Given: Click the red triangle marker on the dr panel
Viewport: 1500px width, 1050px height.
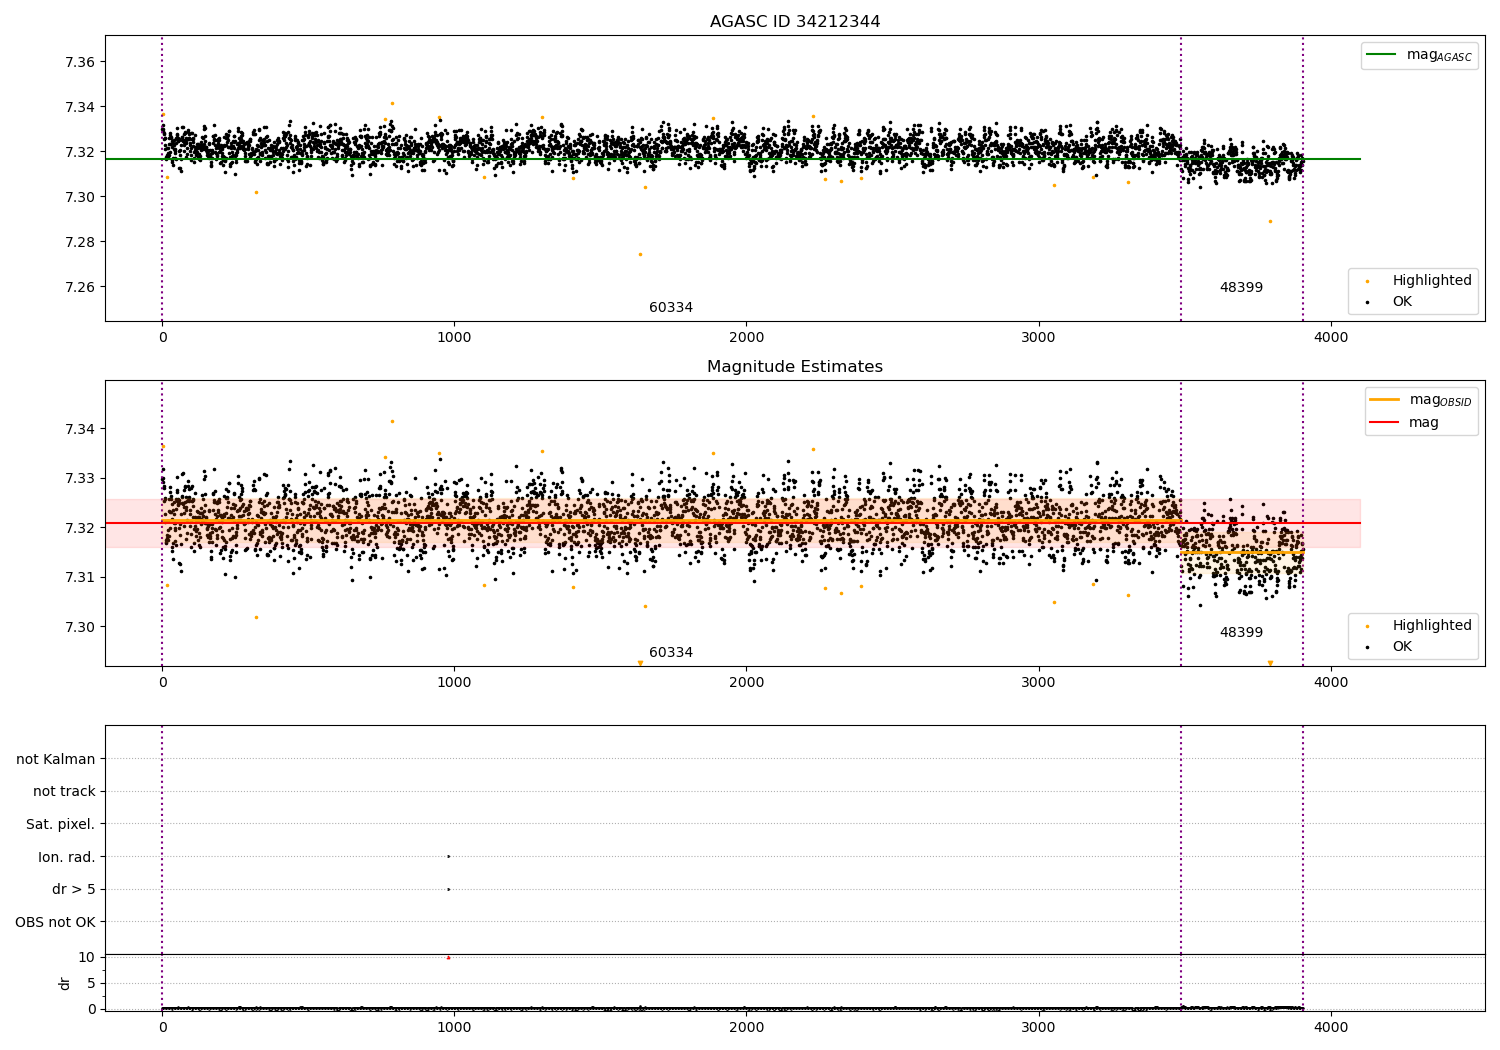Looking at the screenshot, I should pos(448,958).
